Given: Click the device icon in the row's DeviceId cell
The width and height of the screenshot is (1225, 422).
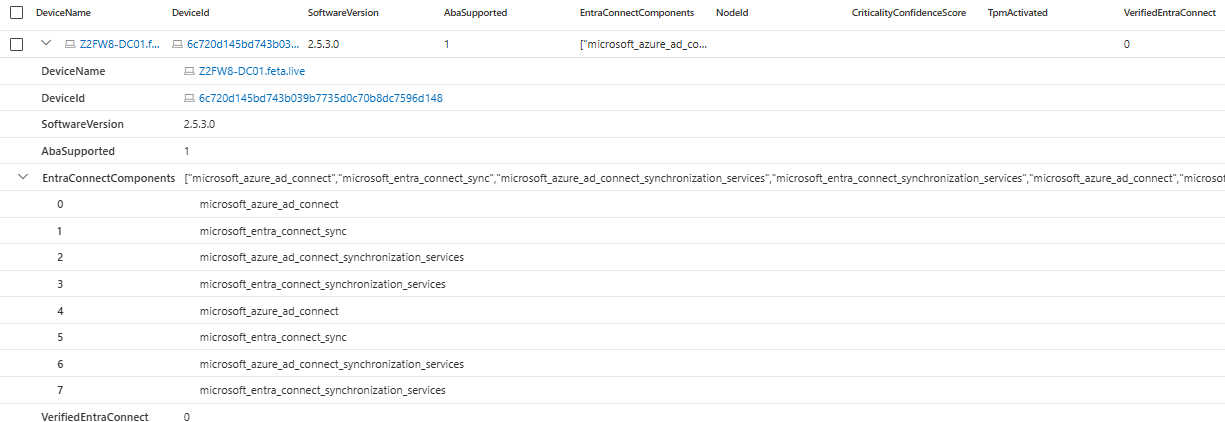Looking at the screenshot, I should tap(178, 45).
